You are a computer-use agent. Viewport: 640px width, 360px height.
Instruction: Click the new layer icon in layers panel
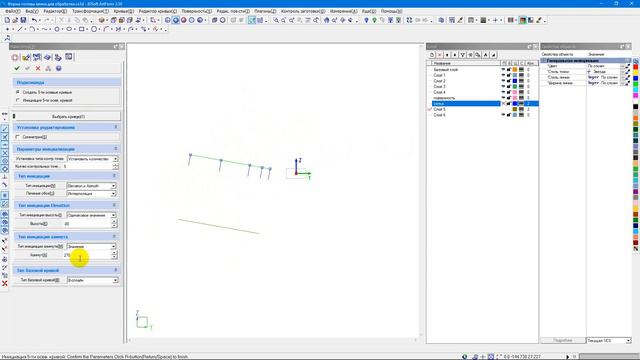pos(432,55)
